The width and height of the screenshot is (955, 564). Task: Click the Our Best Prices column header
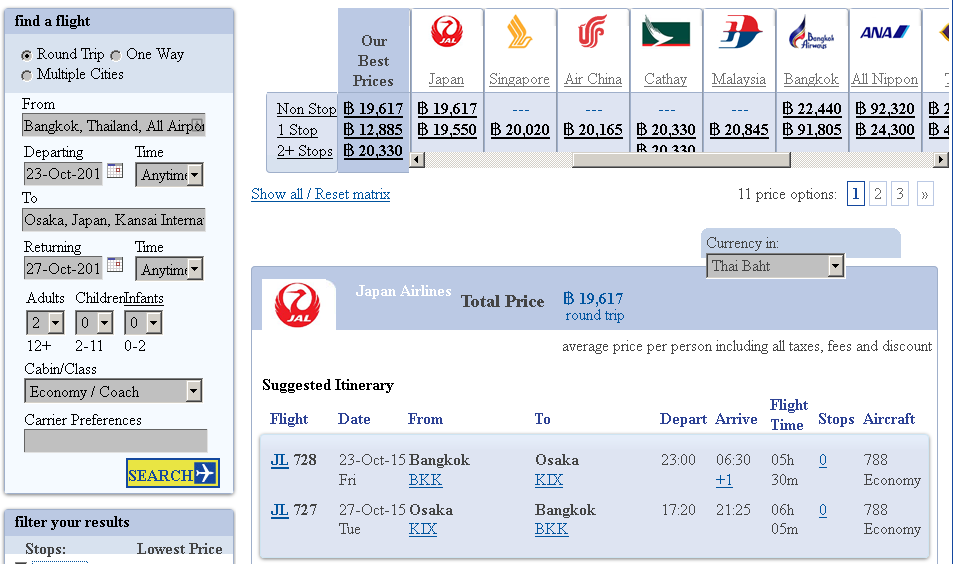[373, 61]
